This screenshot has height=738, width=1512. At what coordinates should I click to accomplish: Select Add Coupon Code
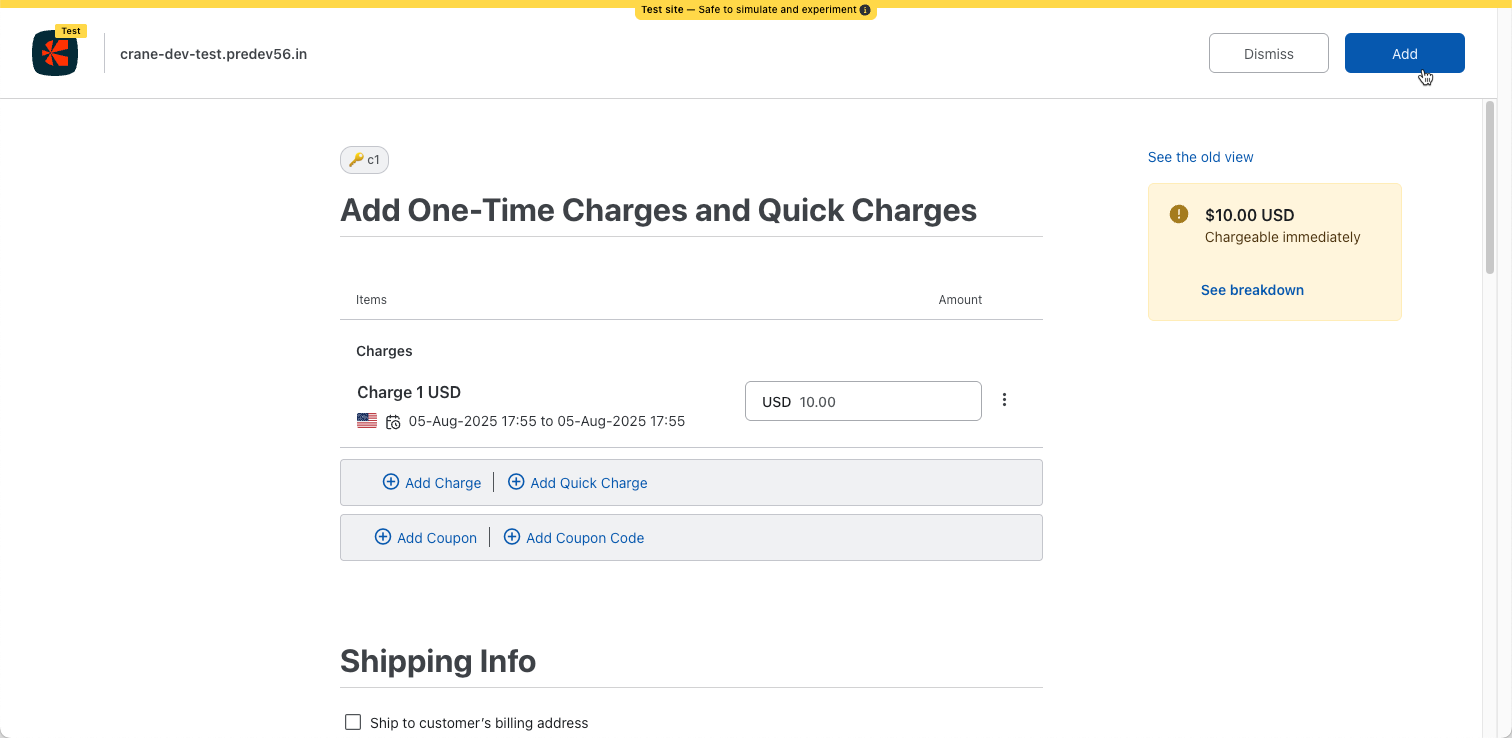(574, 538)
